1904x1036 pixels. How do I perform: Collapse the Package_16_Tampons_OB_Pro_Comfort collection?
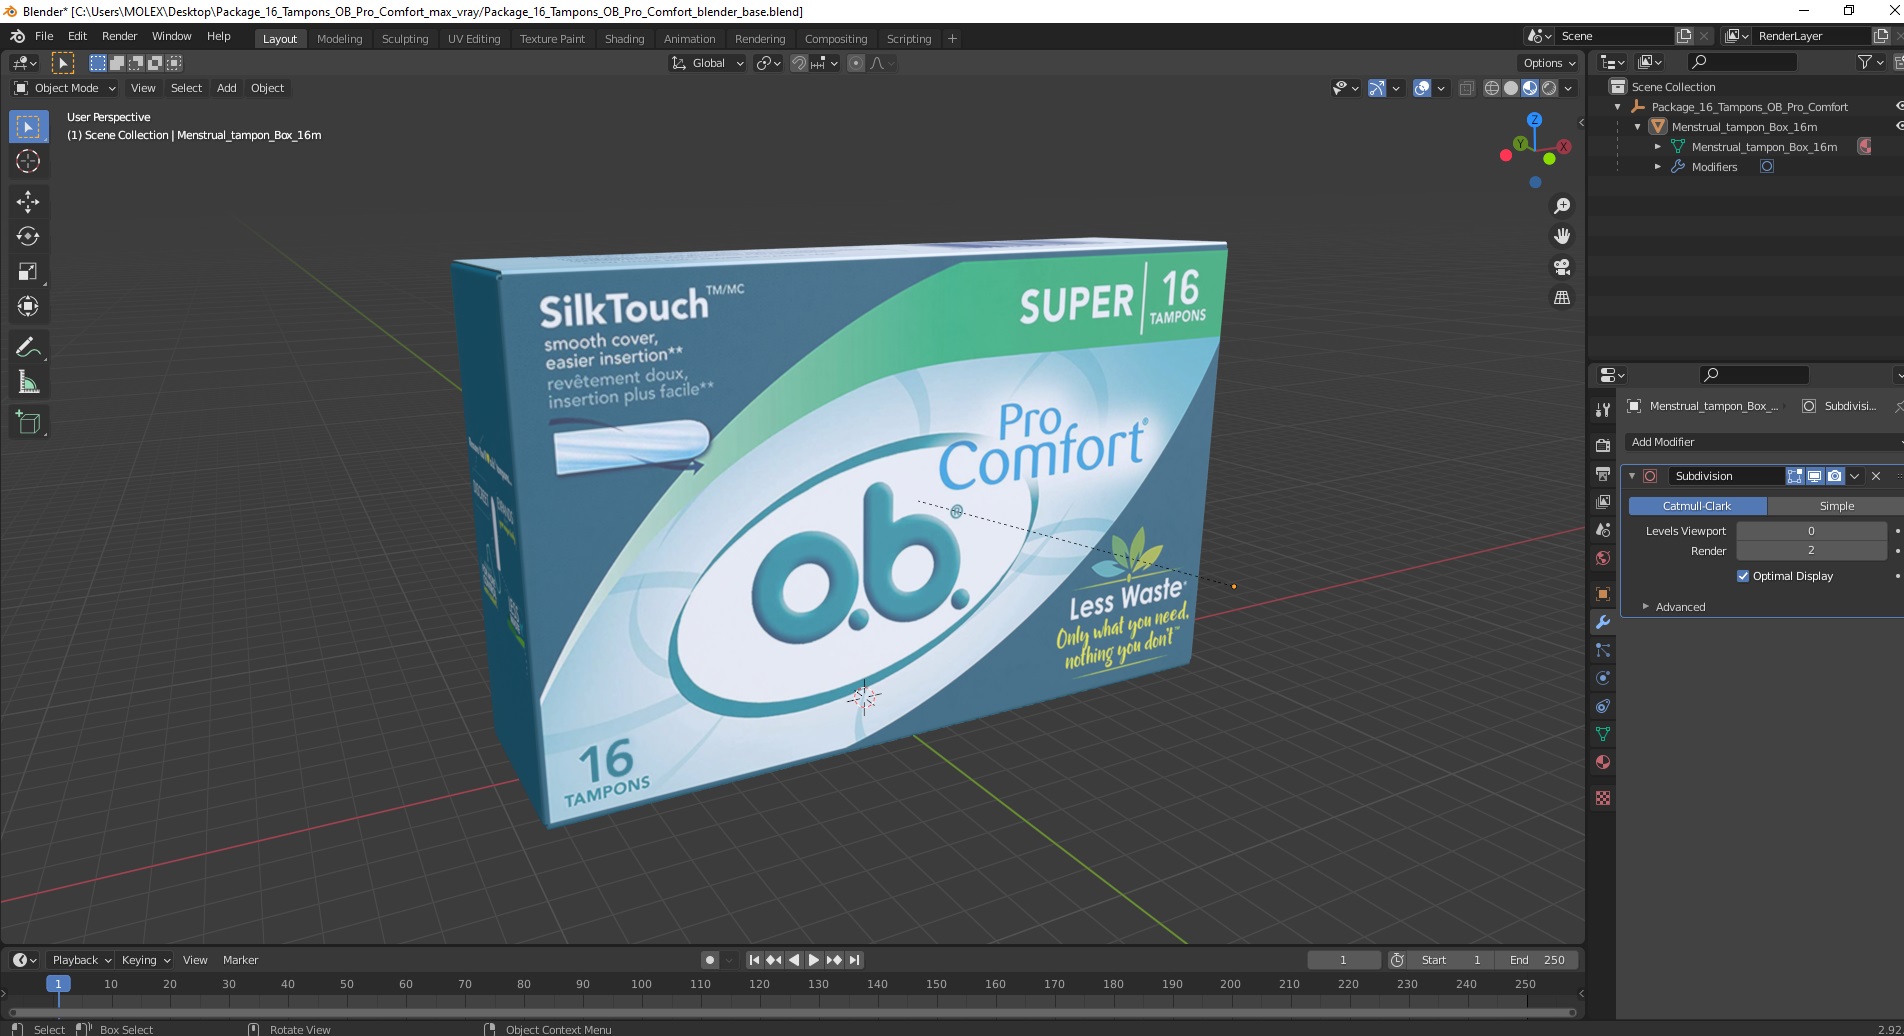tap(1618, 107)
